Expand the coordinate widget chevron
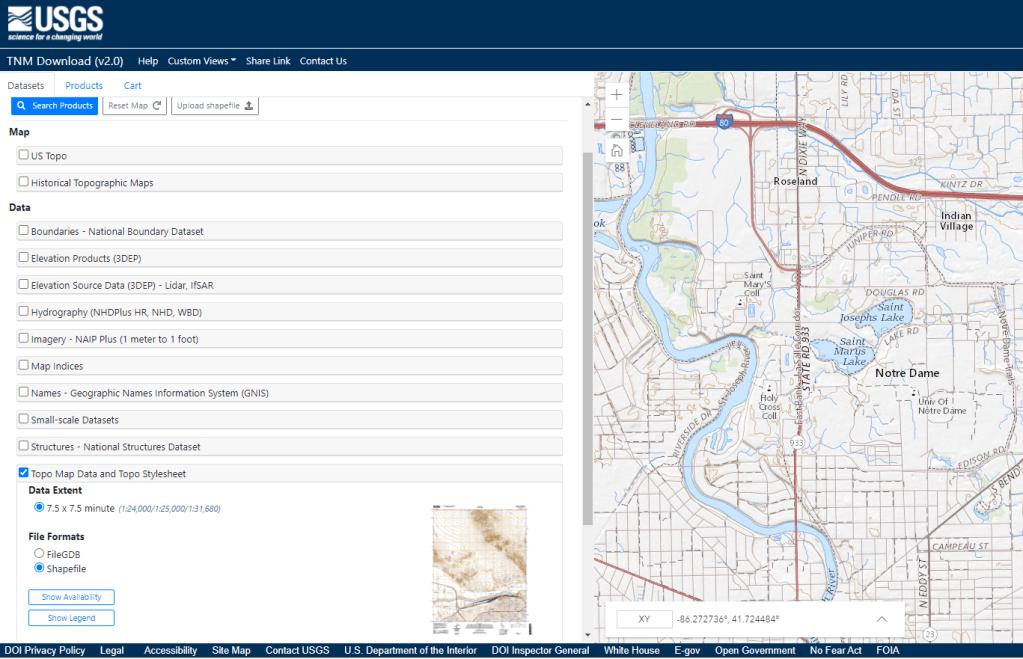 (881, 619)
